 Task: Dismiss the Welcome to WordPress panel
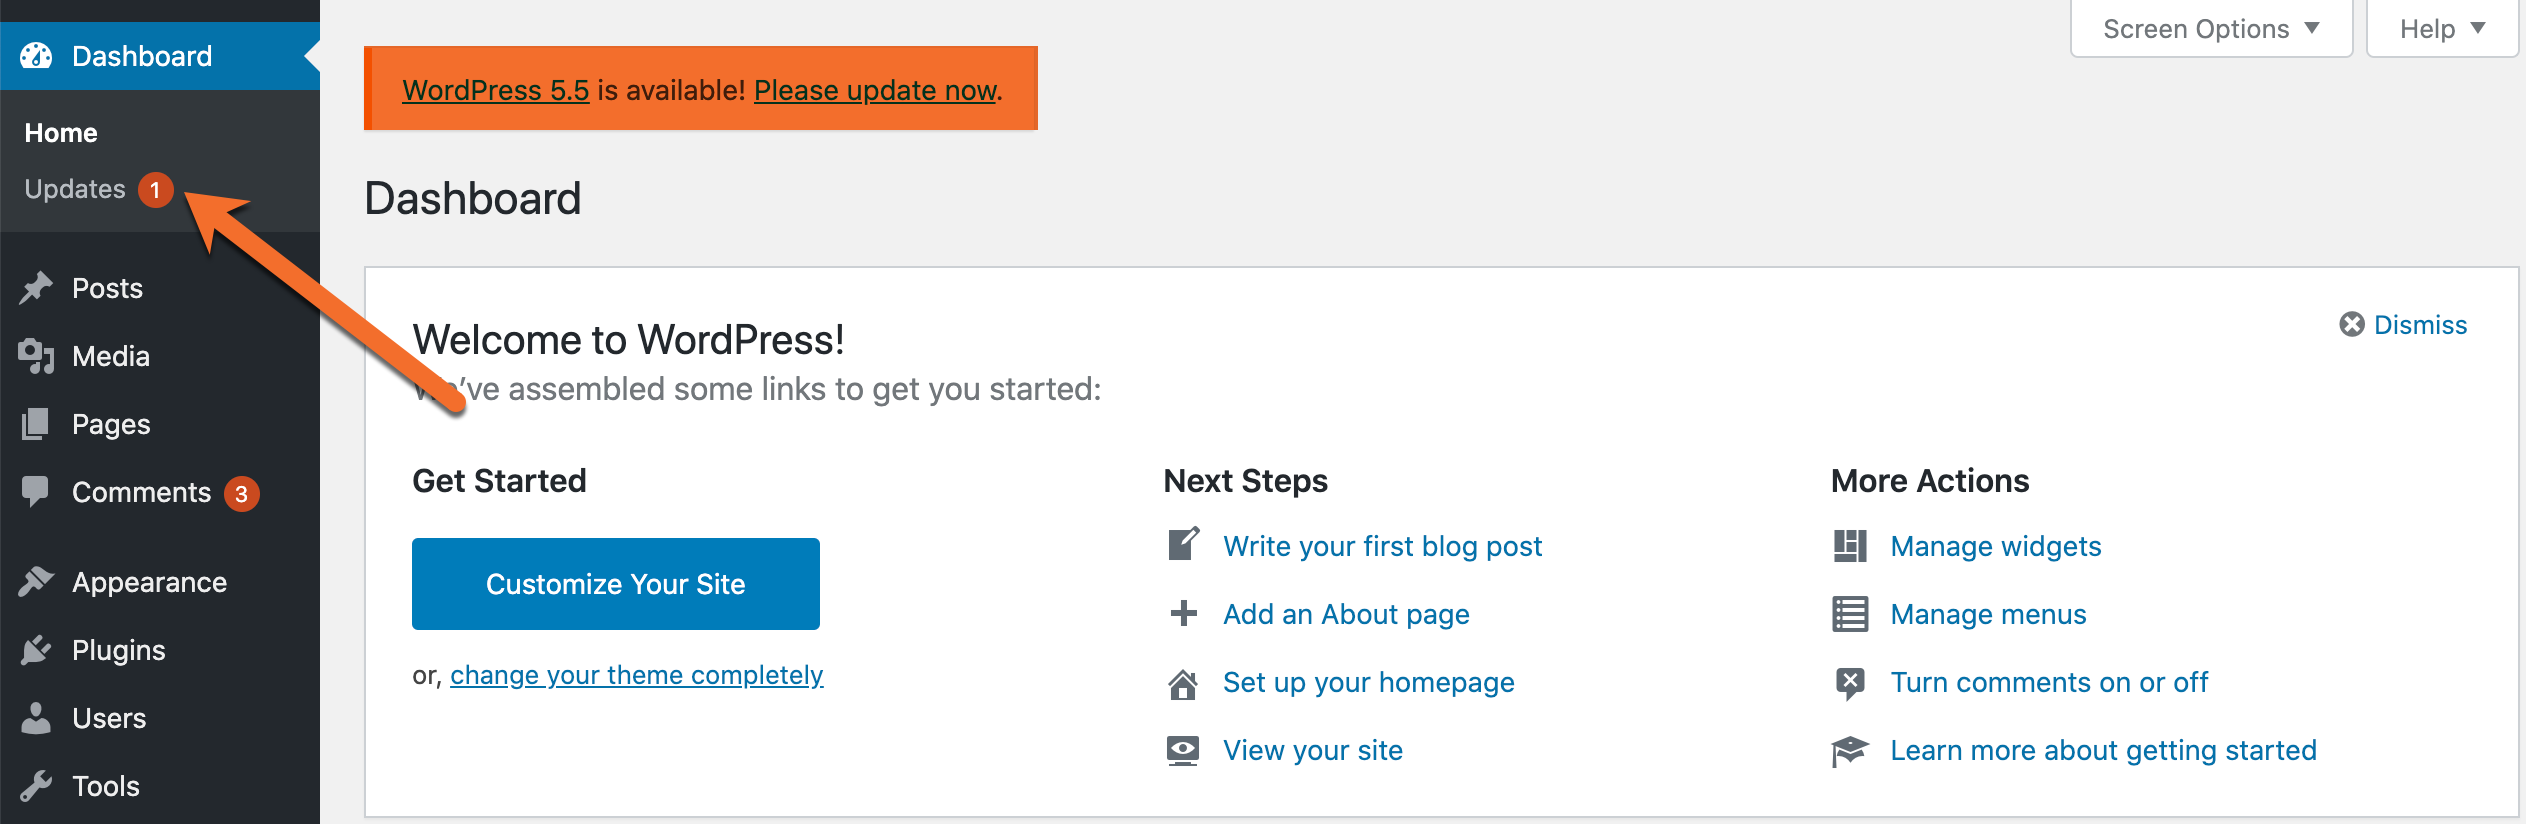click(2404, 324)
